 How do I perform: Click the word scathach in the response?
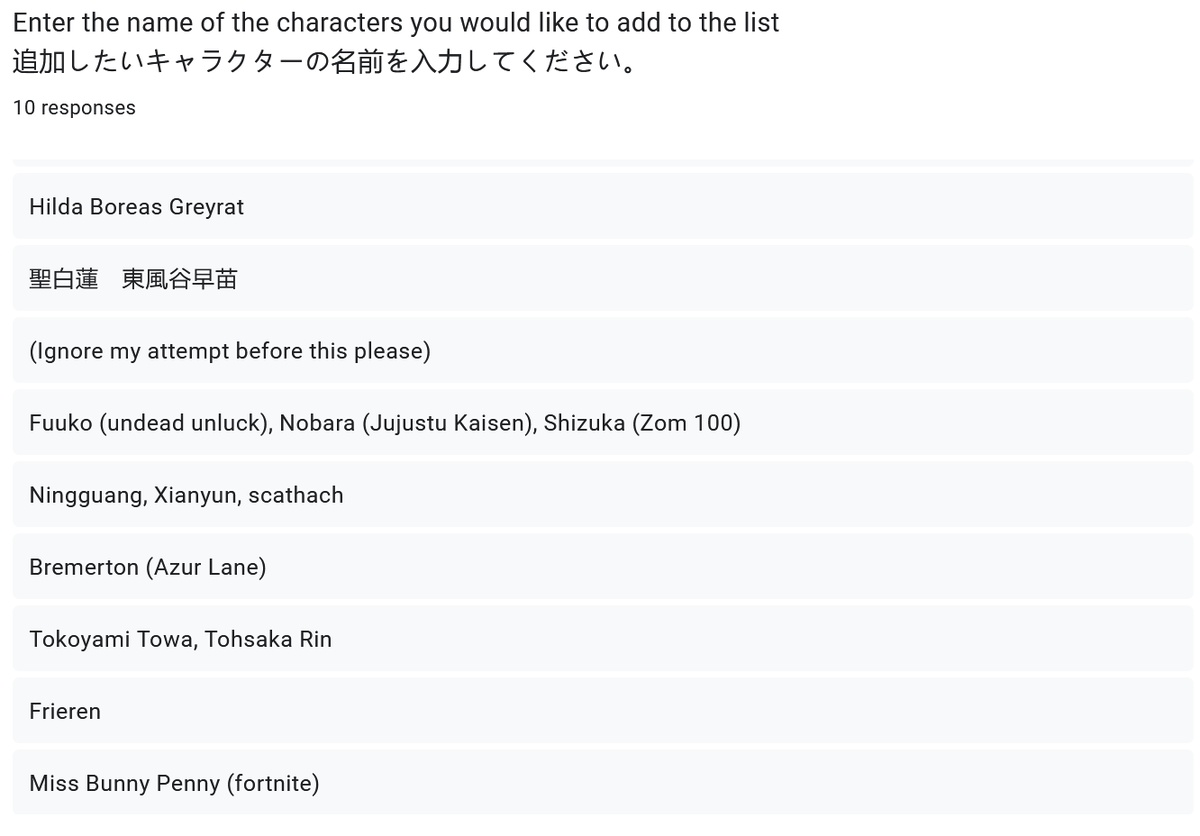[296, 495]
